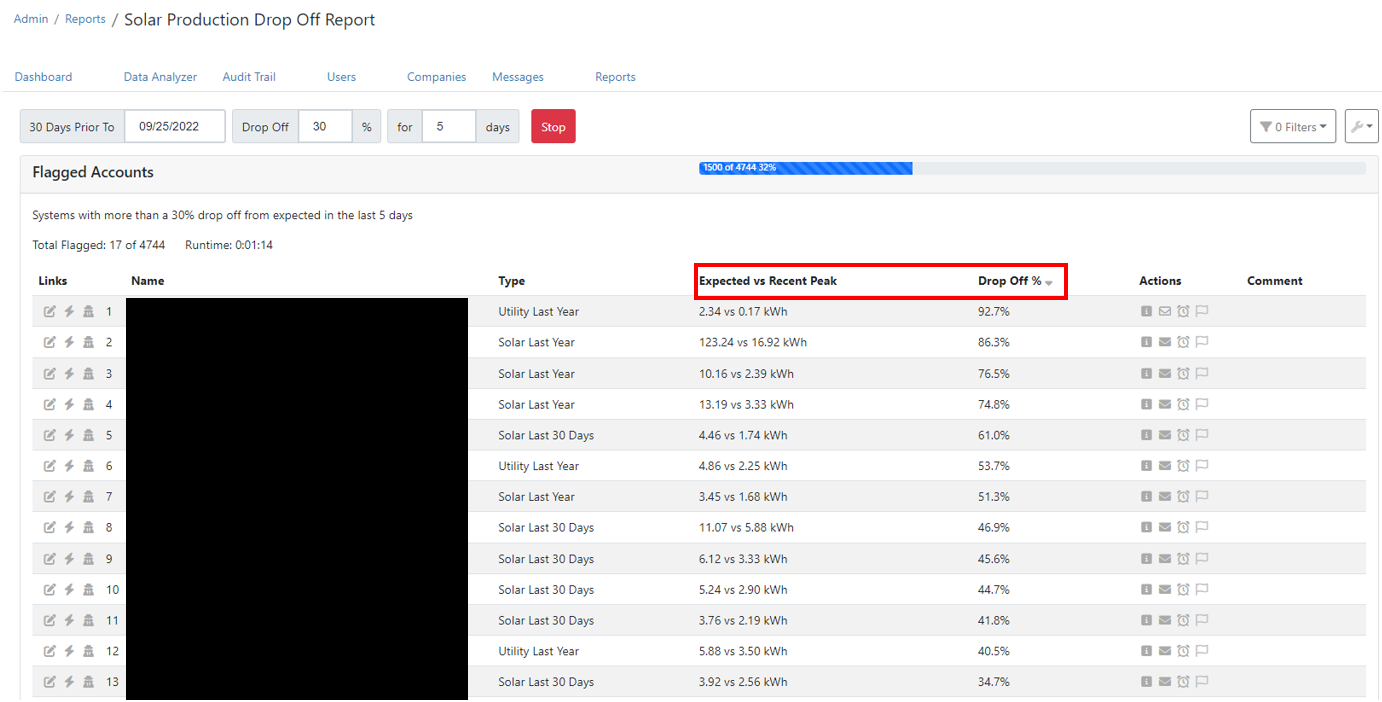1382x702 pixels.
Task: Click the flag icon for the 51.3% row
Action: [x=1202, y=497]
